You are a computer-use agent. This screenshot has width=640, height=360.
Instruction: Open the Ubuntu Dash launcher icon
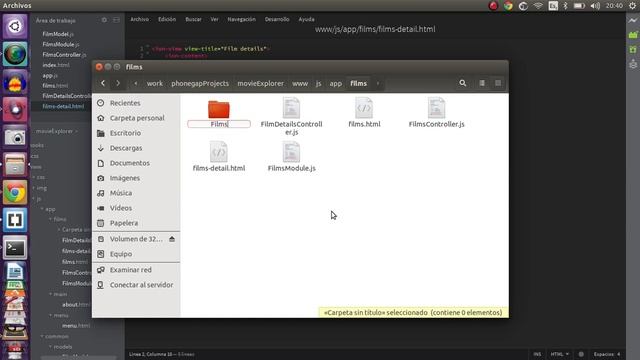tap(15, 27)
